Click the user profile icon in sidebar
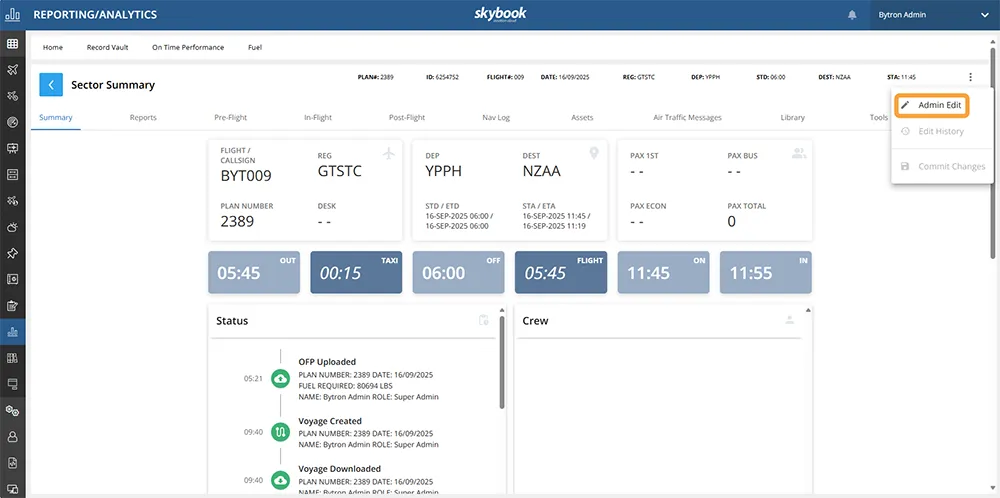 click(x=12, y=436)
